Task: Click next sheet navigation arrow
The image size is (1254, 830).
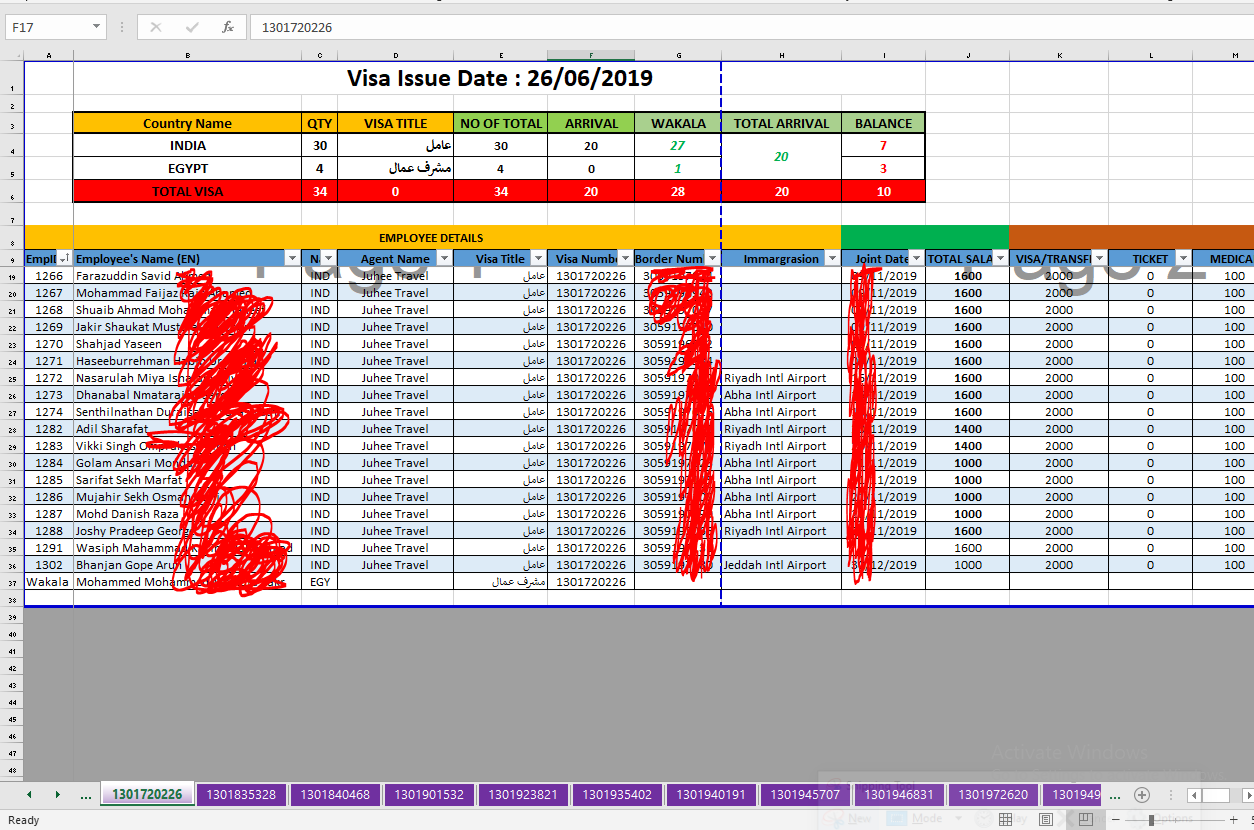Action: tap(57, 795)
